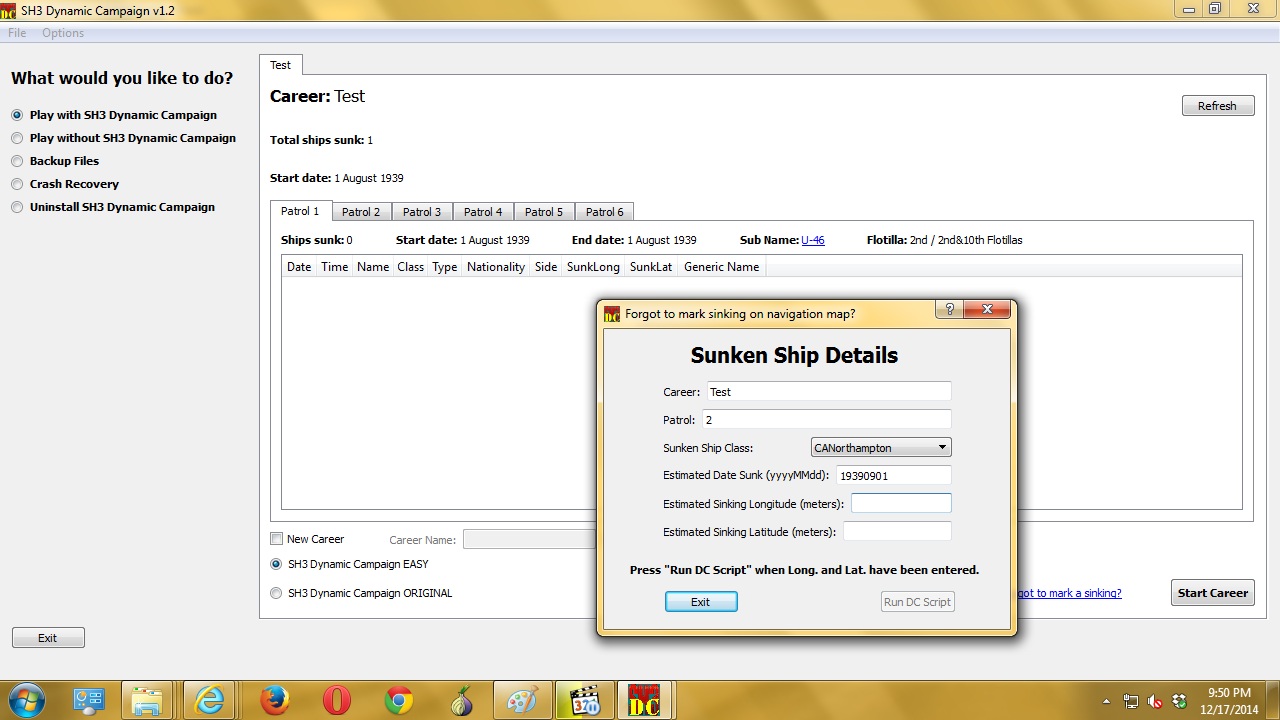Switch to the Patrol 3 tab

click(x=422, y=212)
